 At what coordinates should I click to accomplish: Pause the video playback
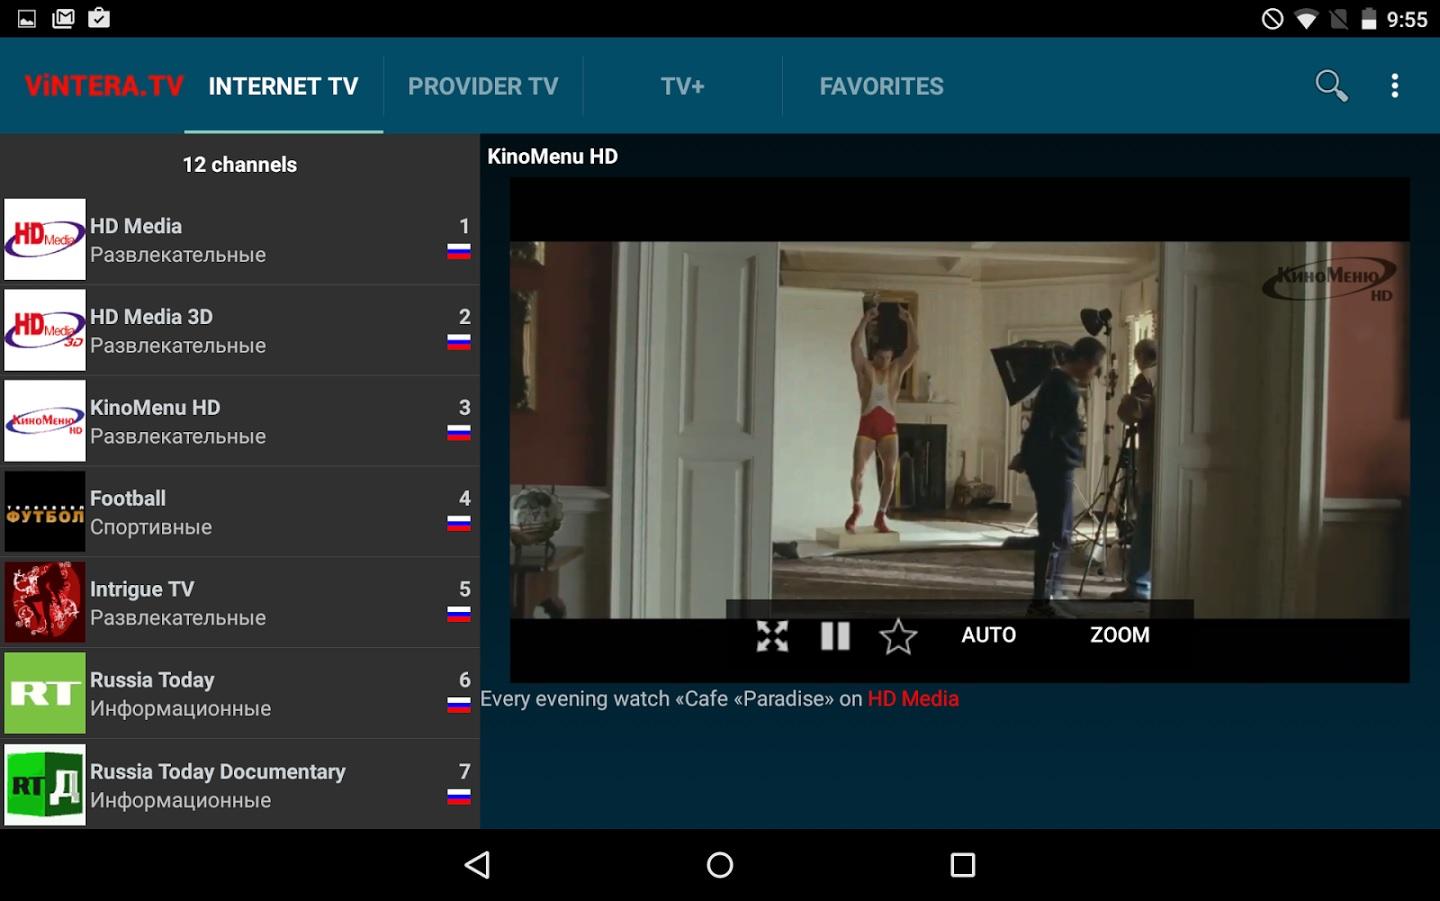(x=835, y=635)
